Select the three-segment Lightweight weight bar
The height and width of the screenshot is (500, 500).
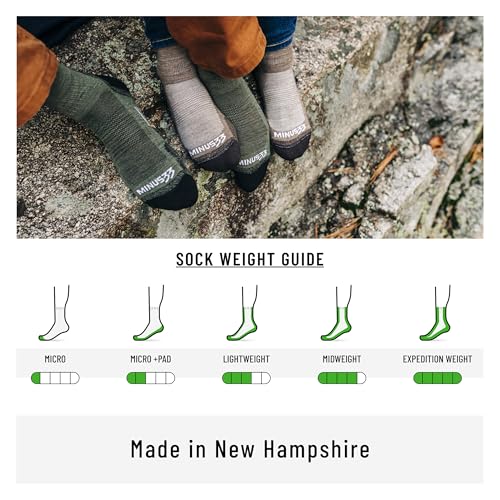[246, 378]
